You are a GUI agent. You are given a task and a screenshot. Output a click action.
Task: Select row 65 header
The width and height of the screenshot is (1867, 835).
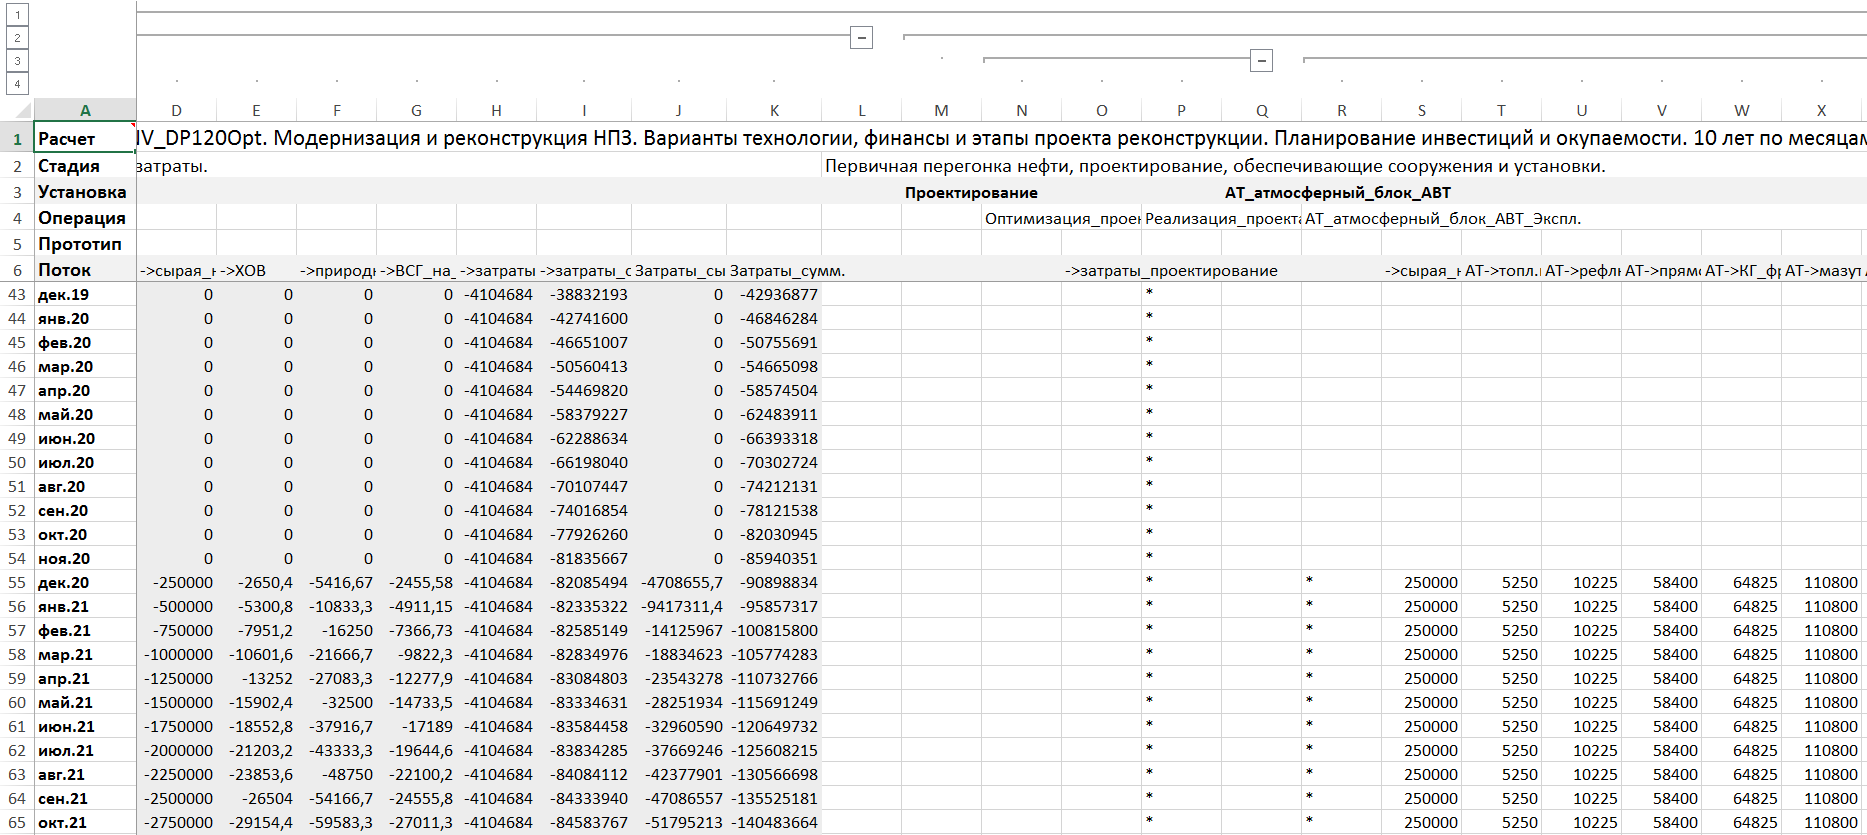[17, 823]
